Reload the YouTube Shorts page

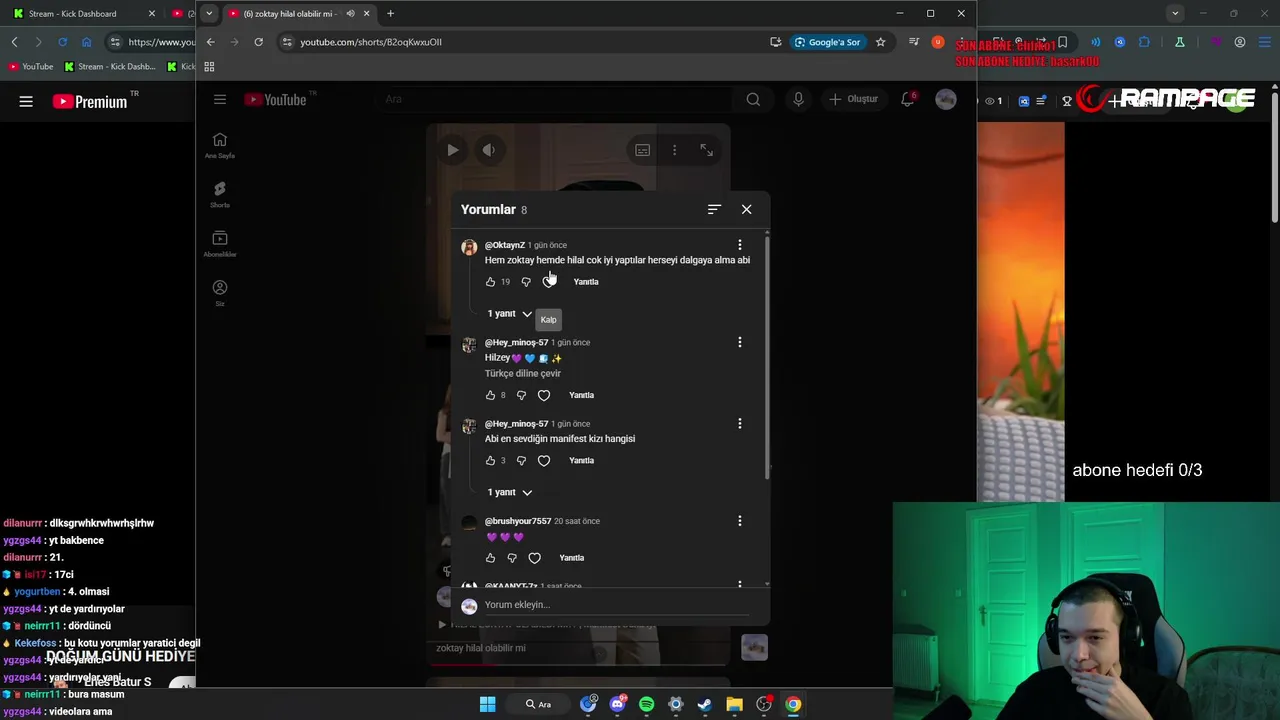coord(258,42)
